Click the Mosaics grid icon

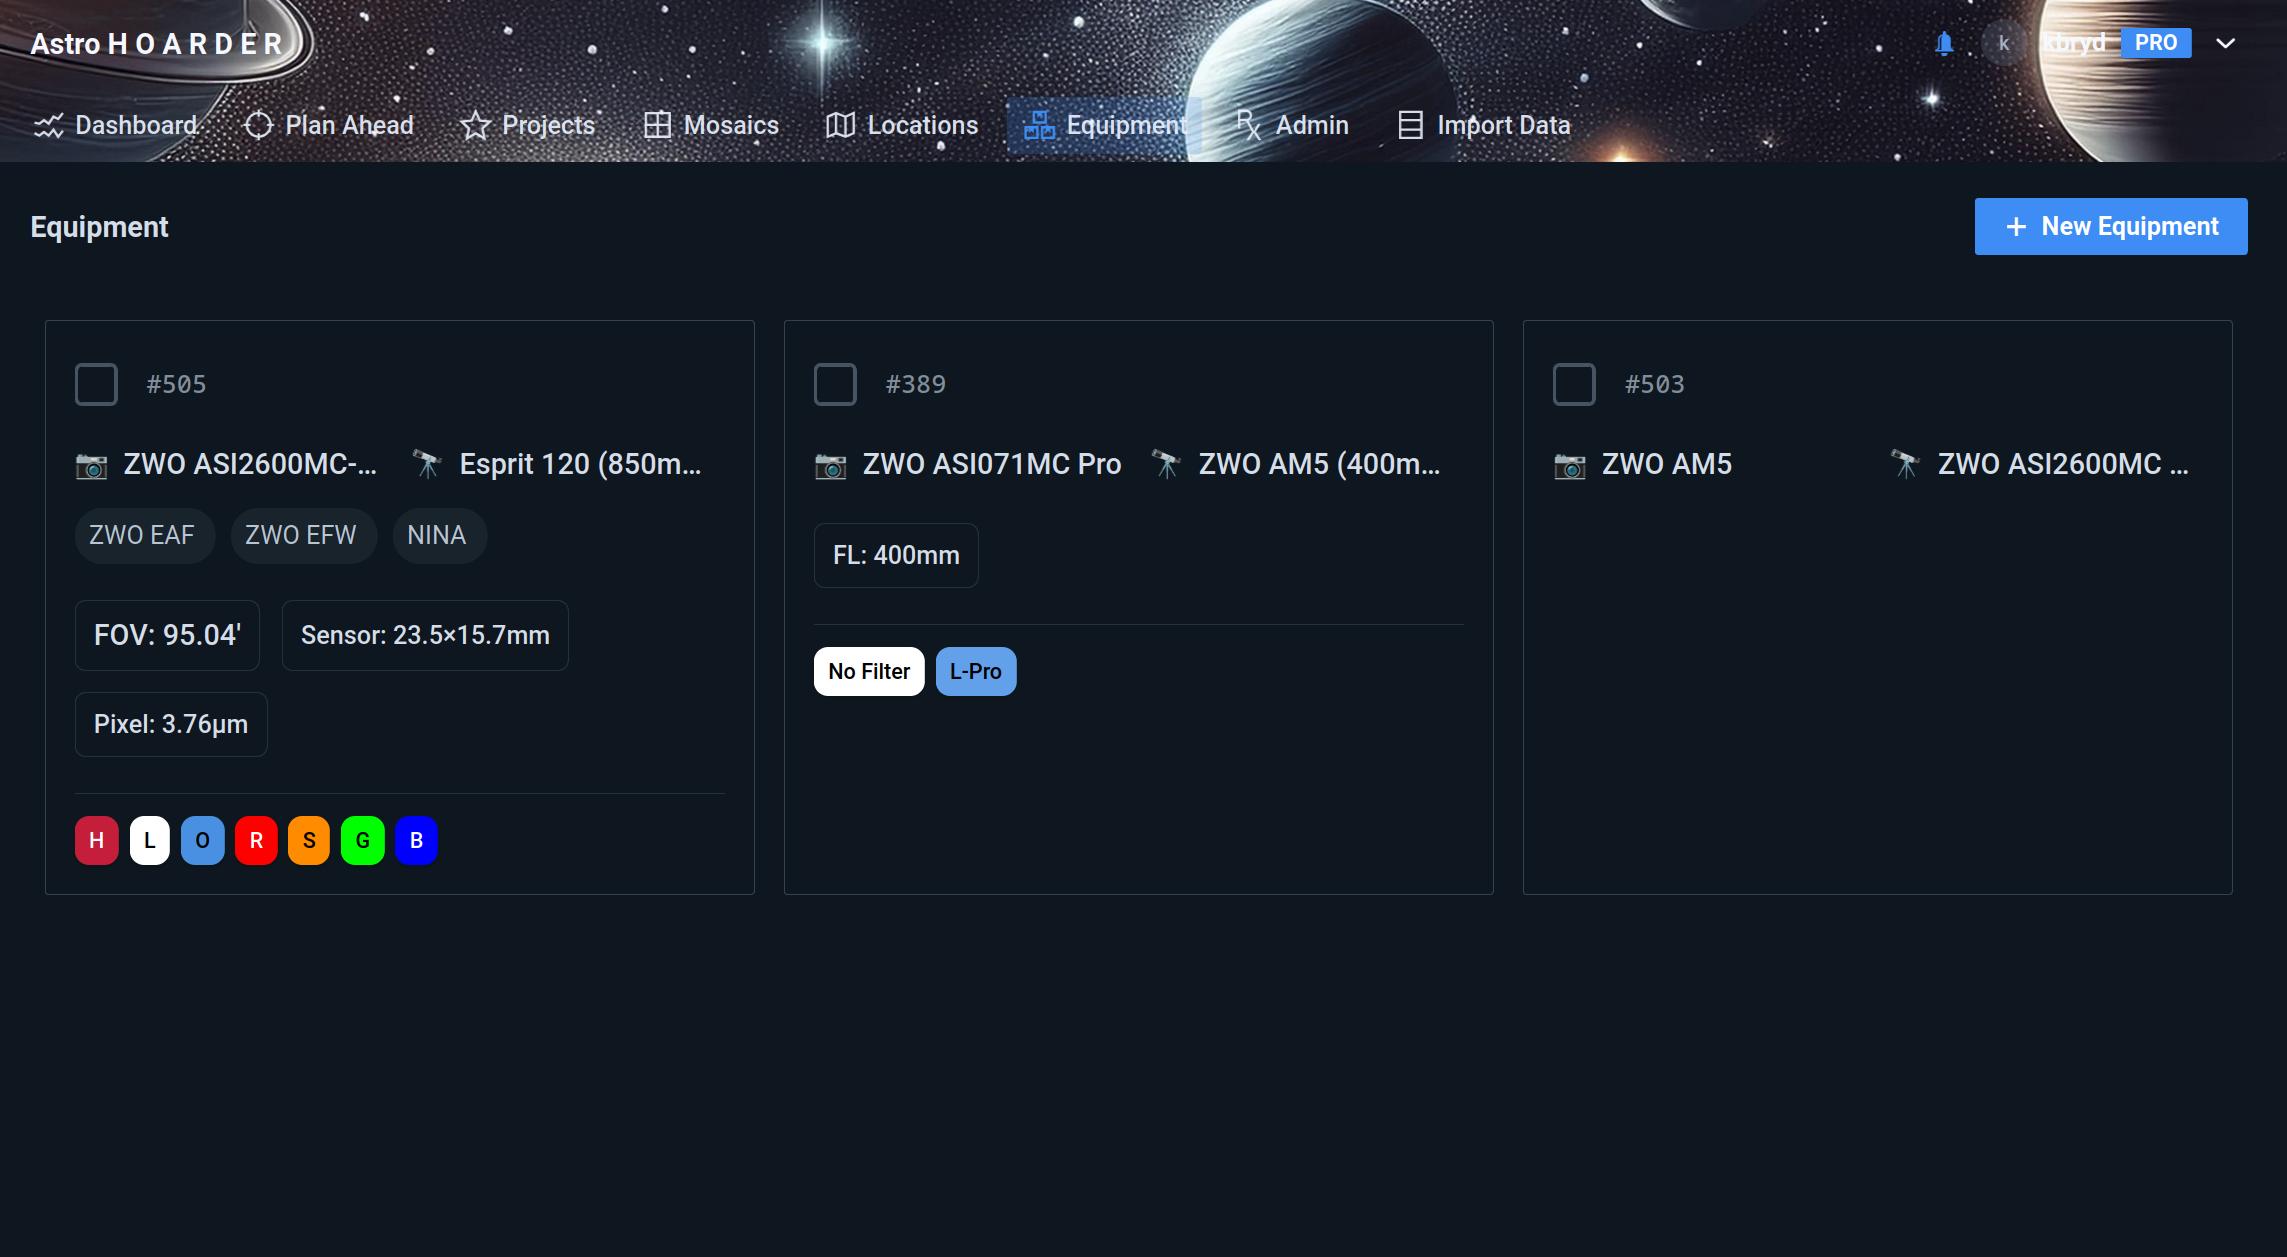[657, 126]
